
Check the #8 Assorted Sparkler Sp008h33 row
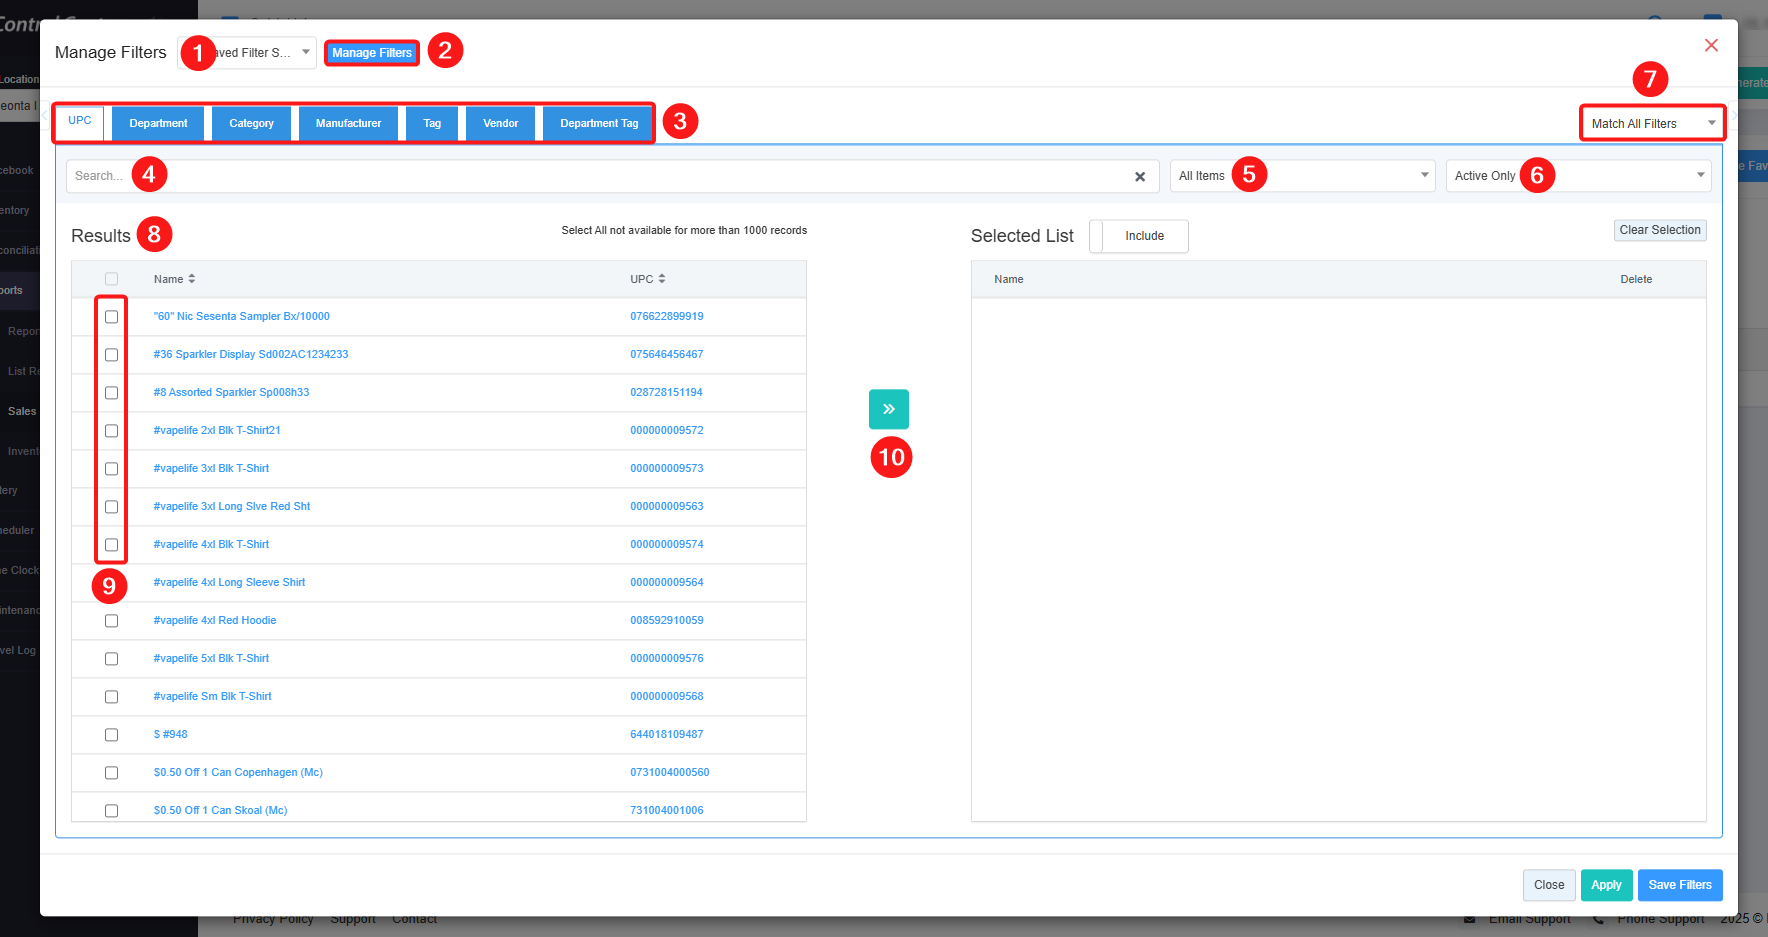(111, 393)
